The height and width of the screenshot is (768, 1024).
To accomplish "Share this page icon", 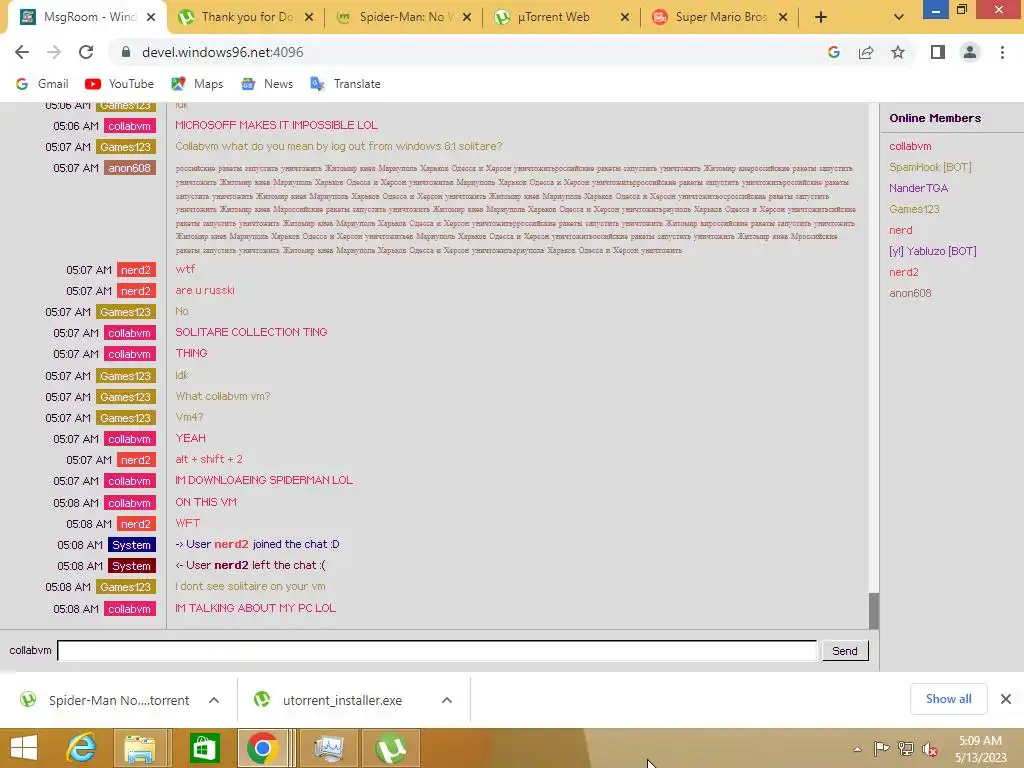I will coord(866,52).
